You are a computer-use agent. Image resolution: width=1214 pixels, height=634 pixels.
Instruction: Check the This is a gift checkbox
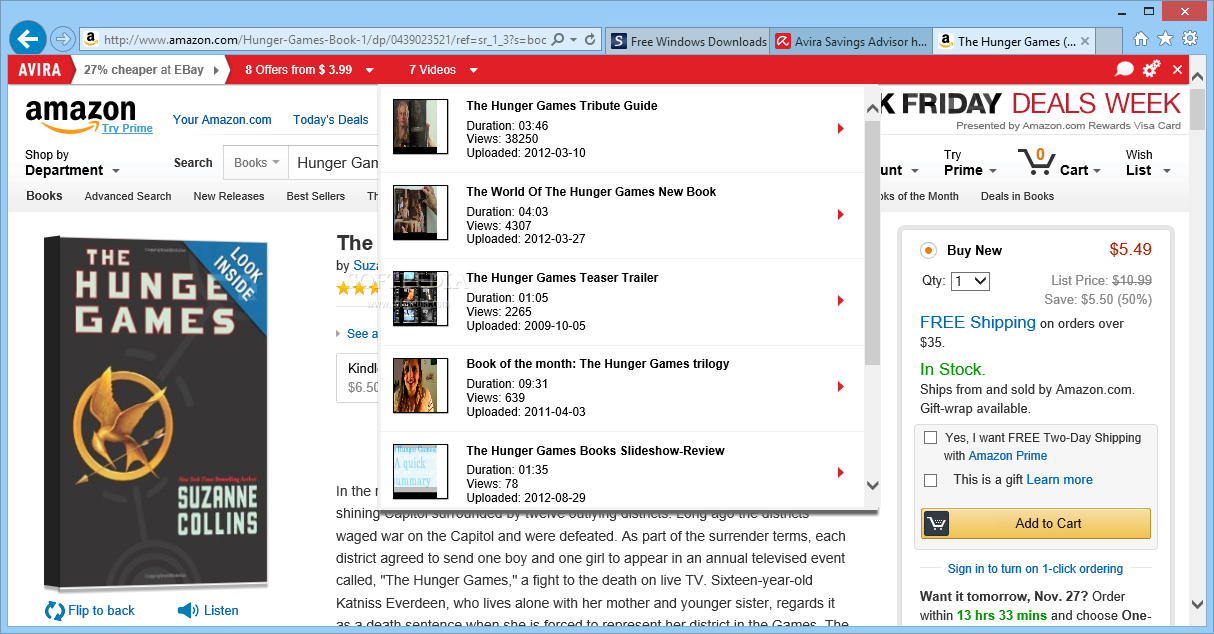click(931, 480)
